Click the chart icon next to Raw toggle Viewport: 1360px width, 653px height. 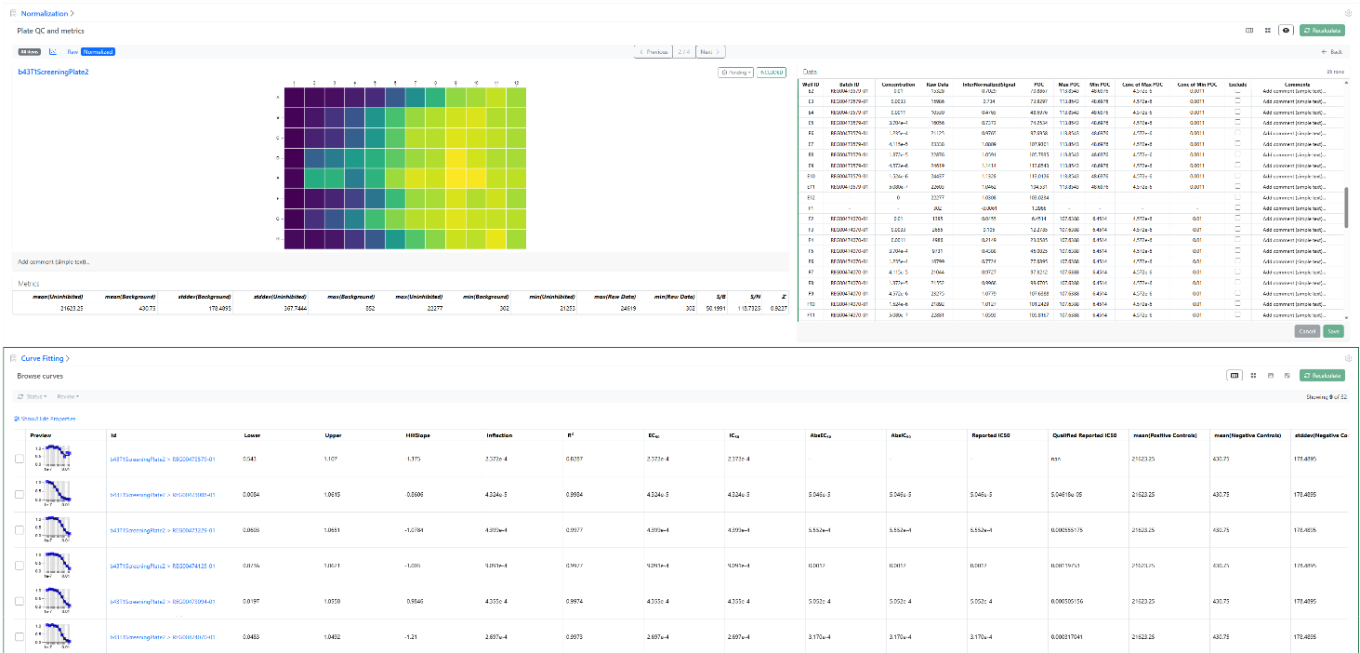click(53, 51)
